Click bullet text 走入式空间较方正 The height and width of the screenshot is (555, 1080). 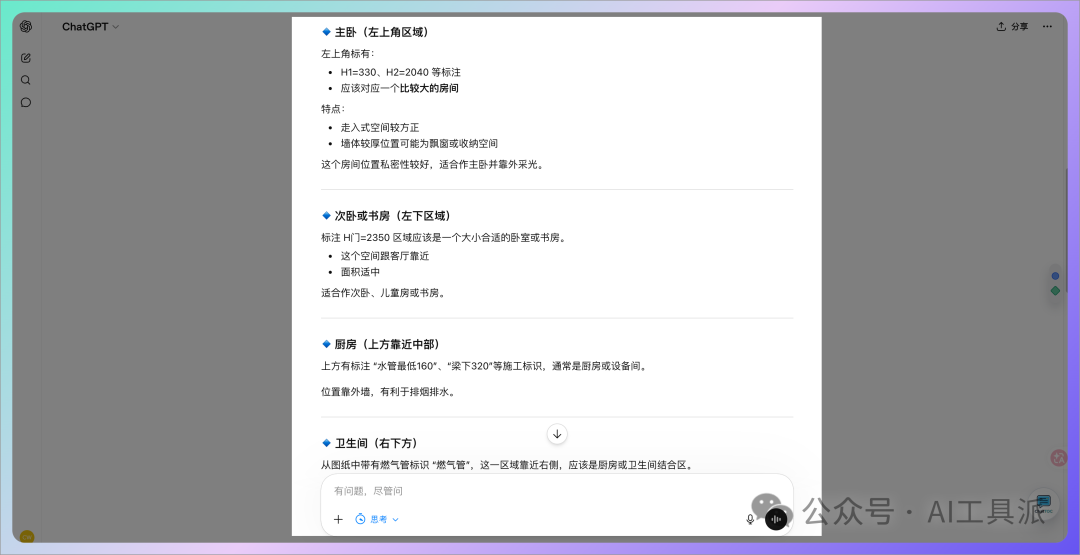pos(380,128)
